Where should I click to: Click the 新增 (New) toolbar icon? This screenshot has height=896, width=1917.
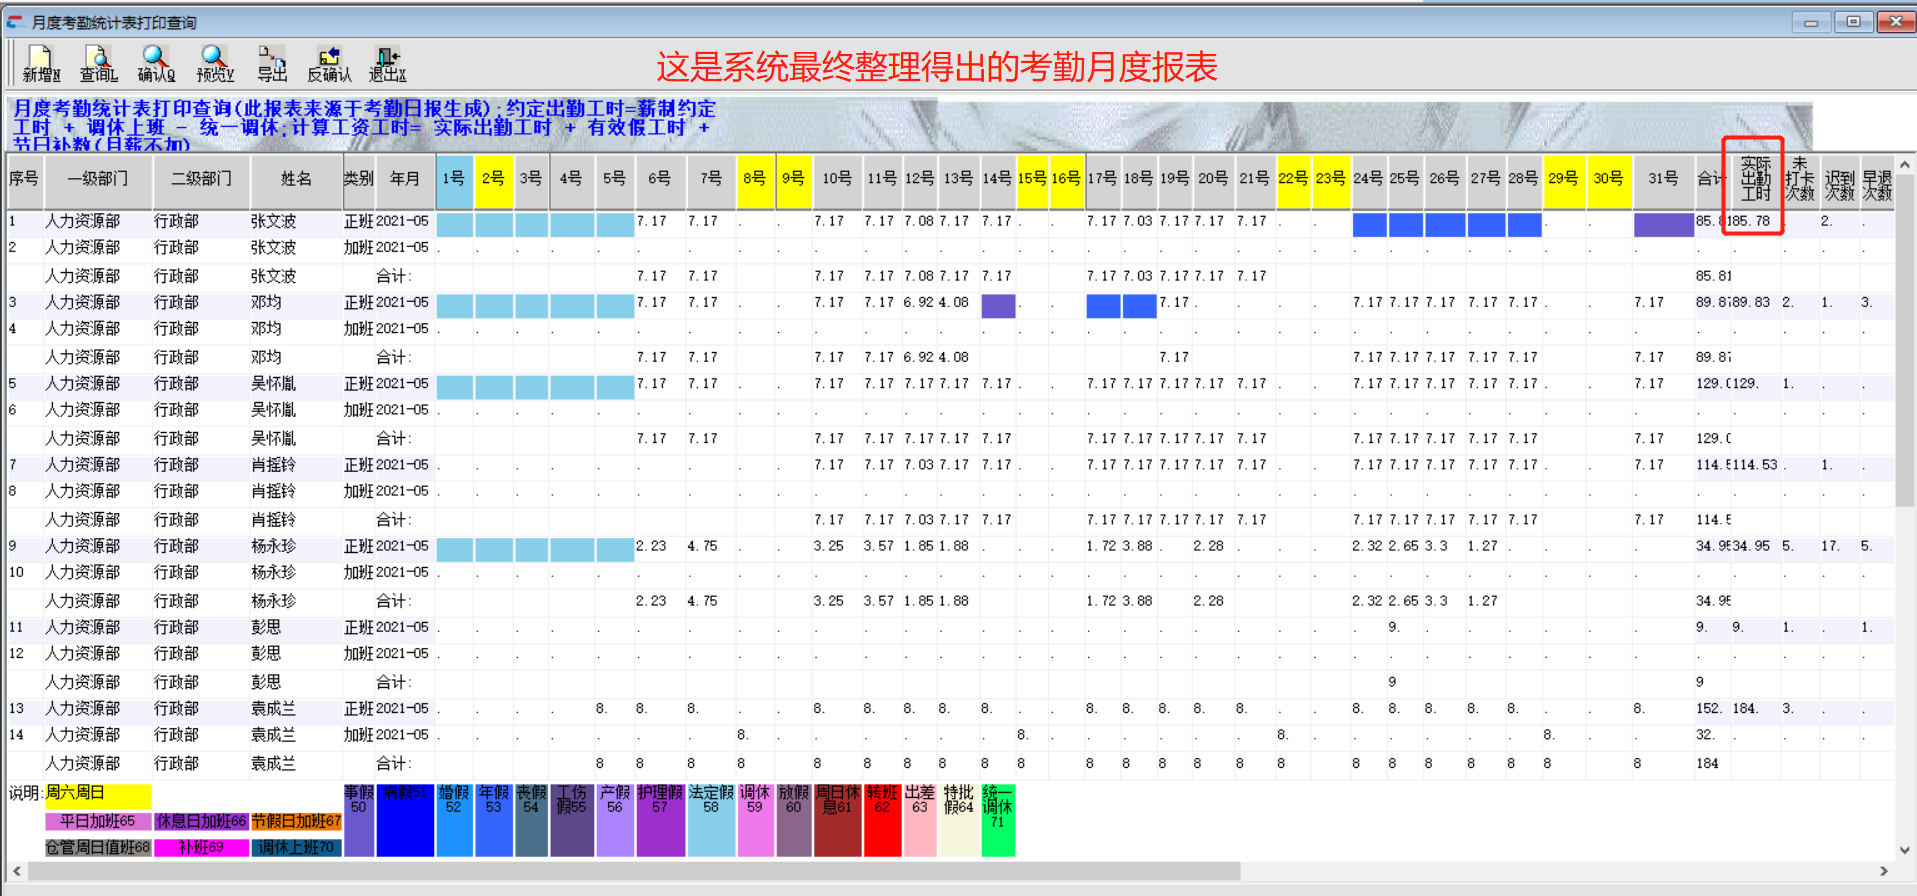point(41,64)
